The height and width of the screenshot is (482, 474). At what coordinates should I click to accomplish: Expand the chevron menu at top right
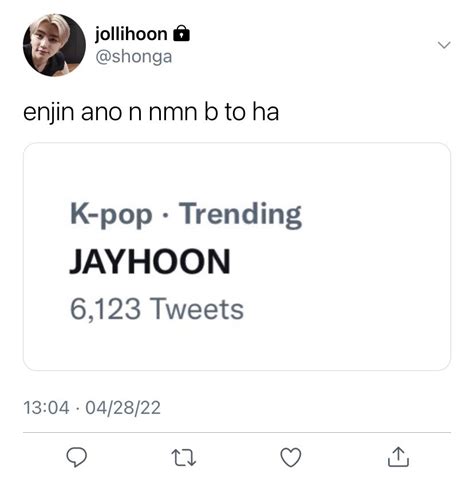click(444, 45)
